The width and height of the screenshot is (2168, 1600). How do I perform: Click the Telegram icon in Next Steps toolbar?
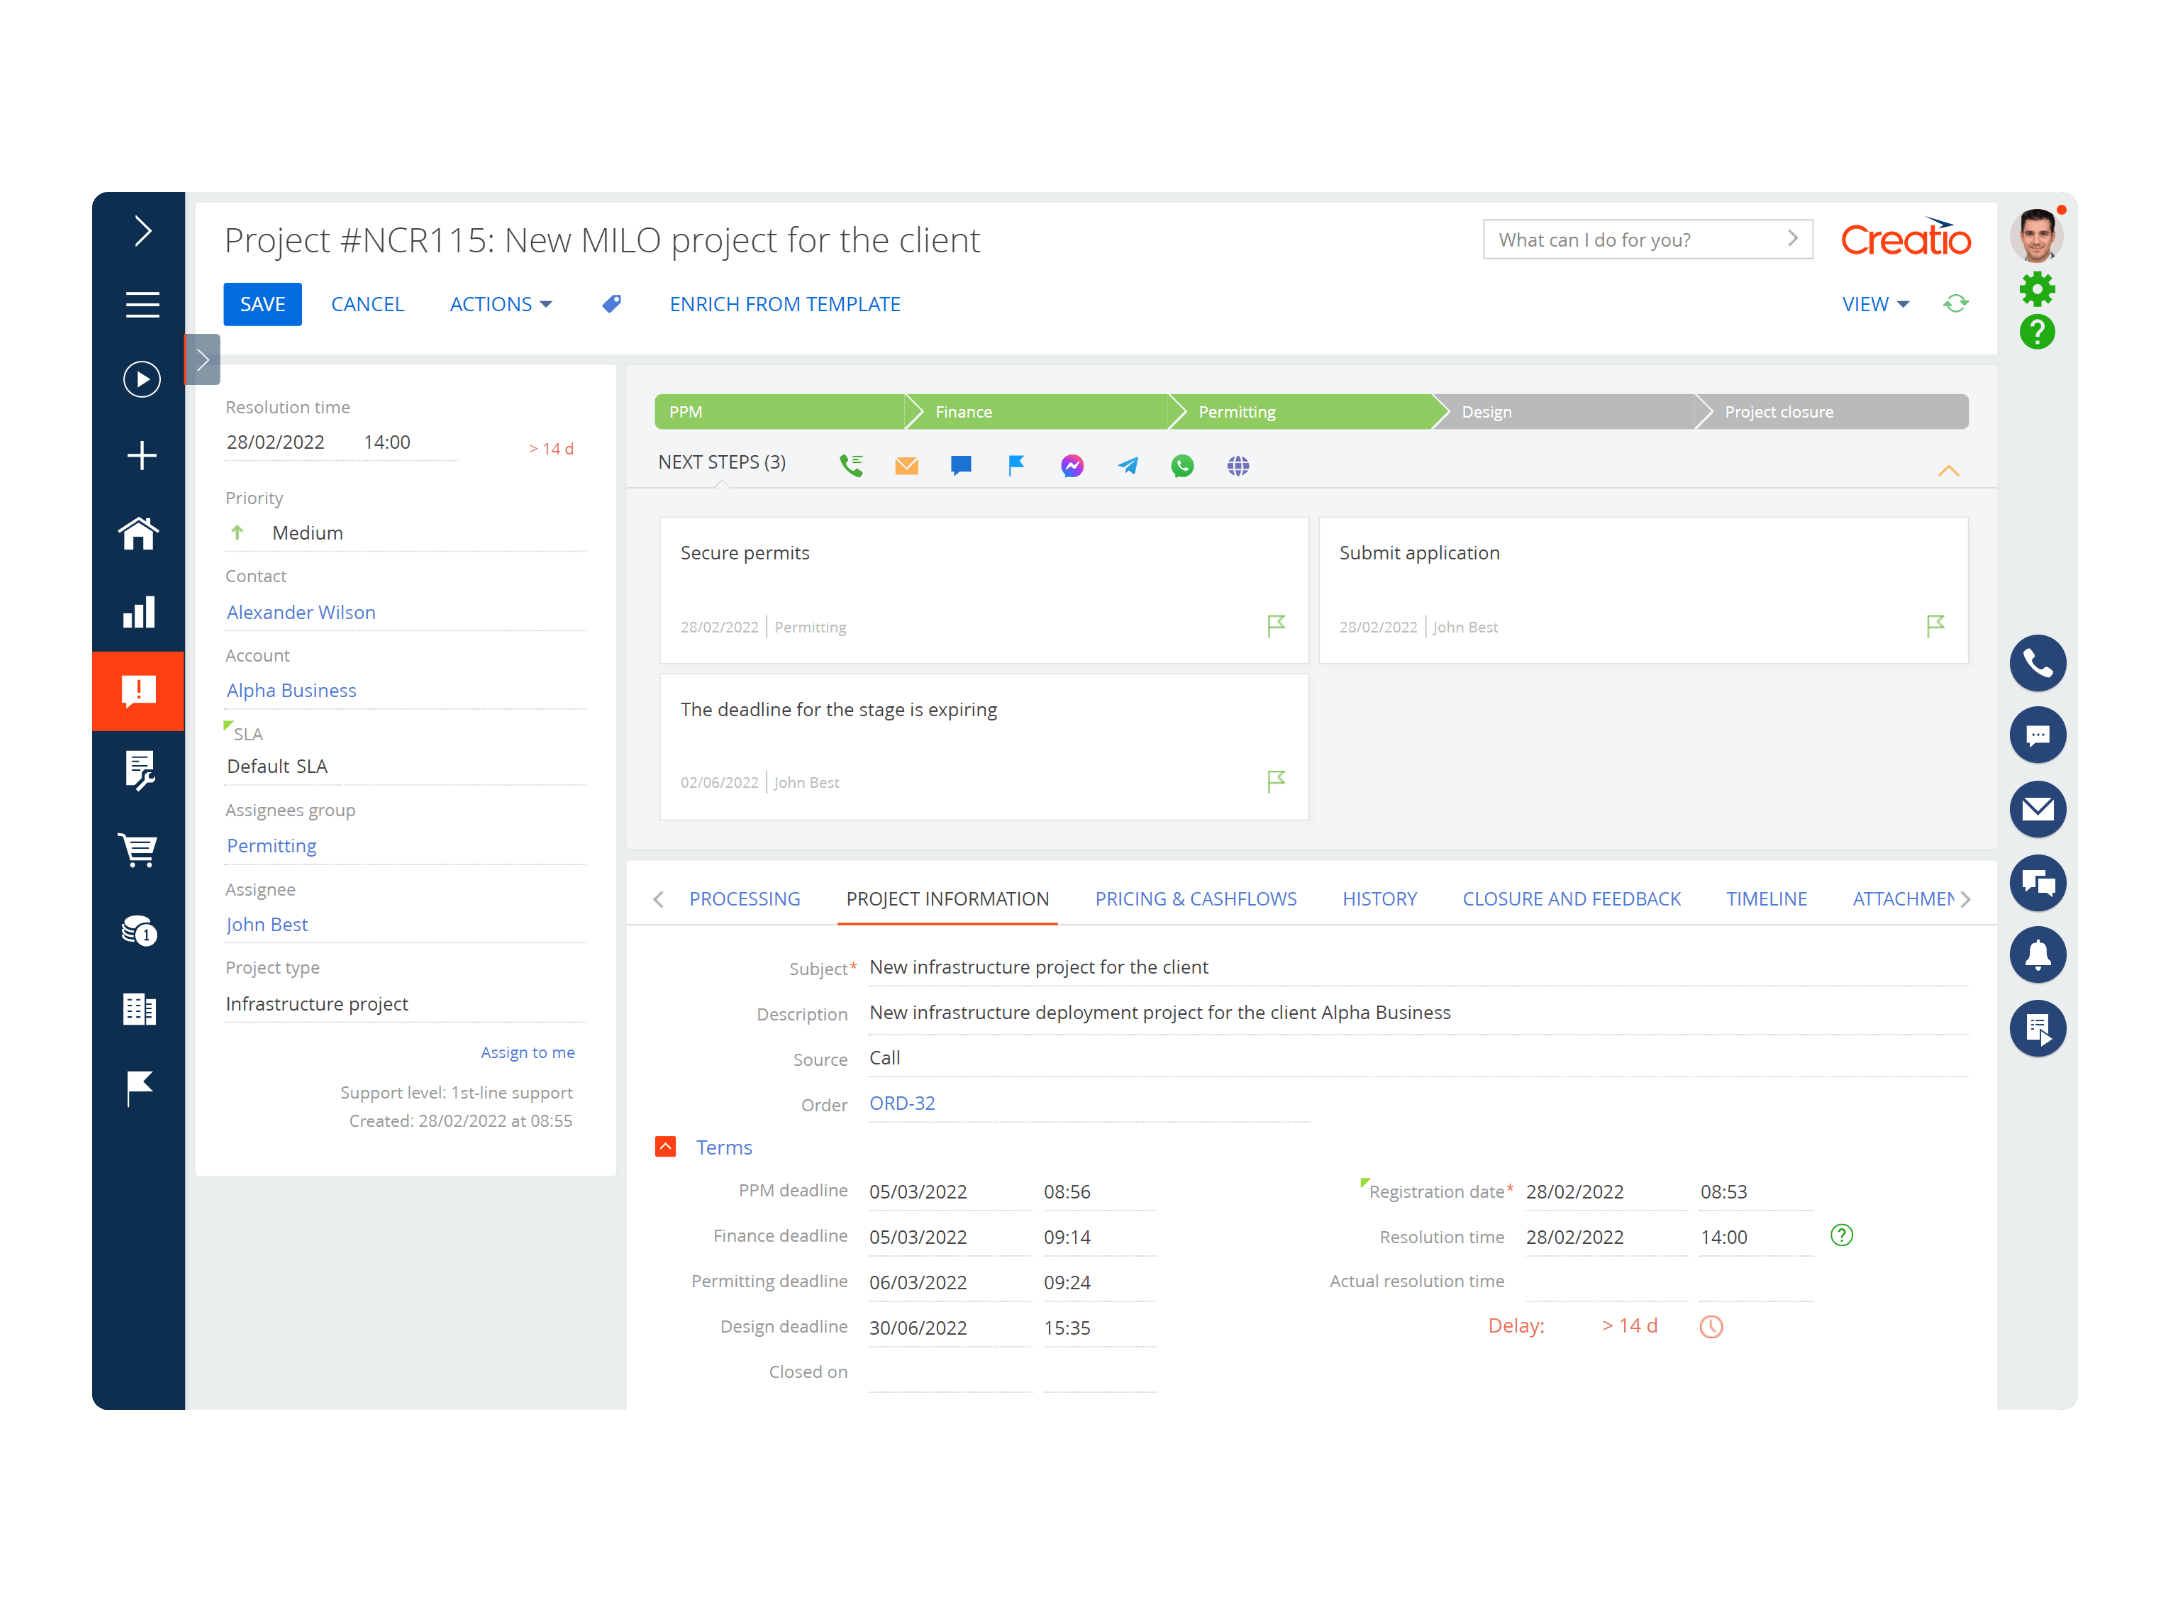coord(1128,465)
